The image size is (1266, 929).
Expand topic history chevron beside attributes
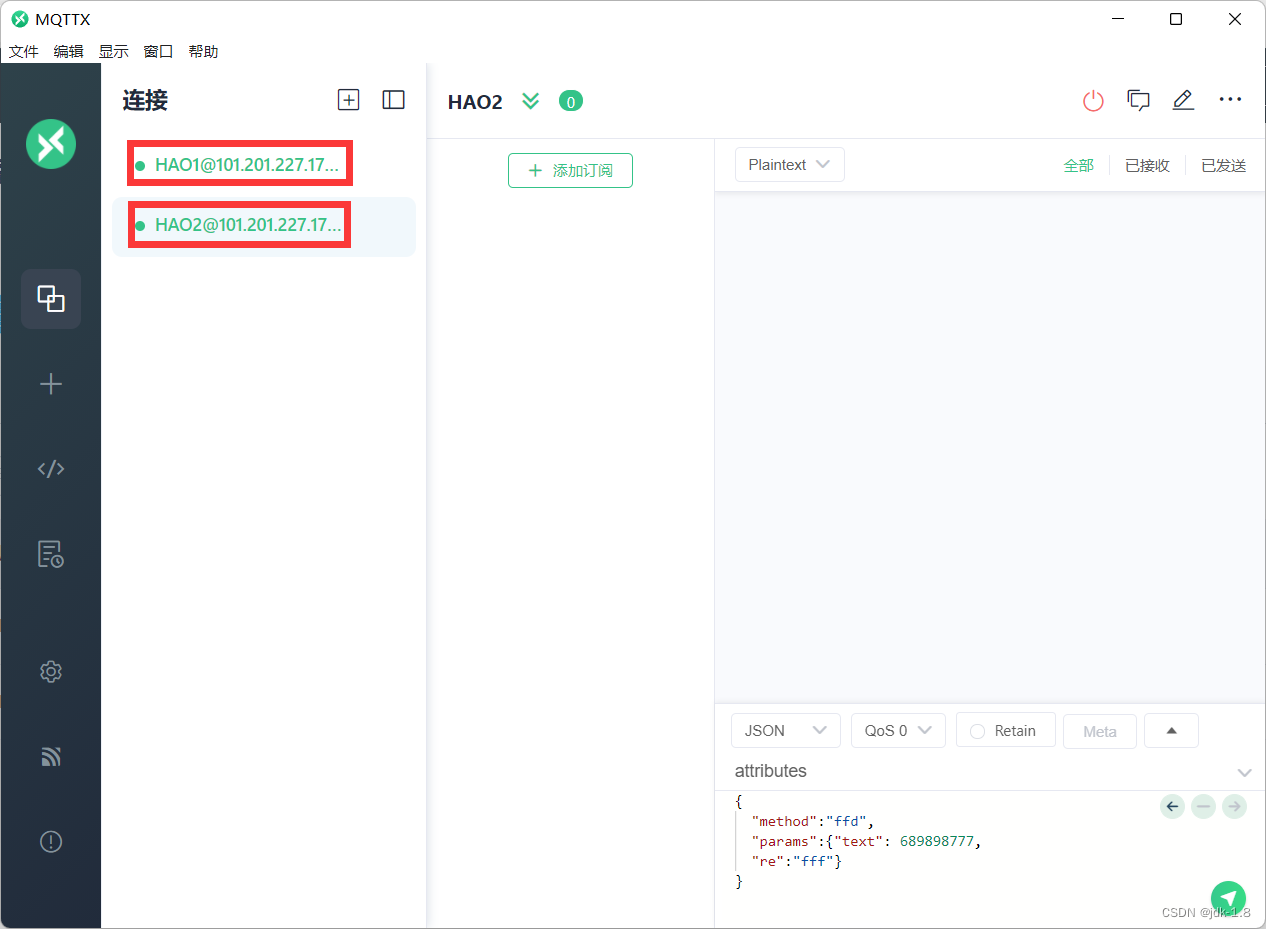pyautogui.click(x=1245, y=773)
